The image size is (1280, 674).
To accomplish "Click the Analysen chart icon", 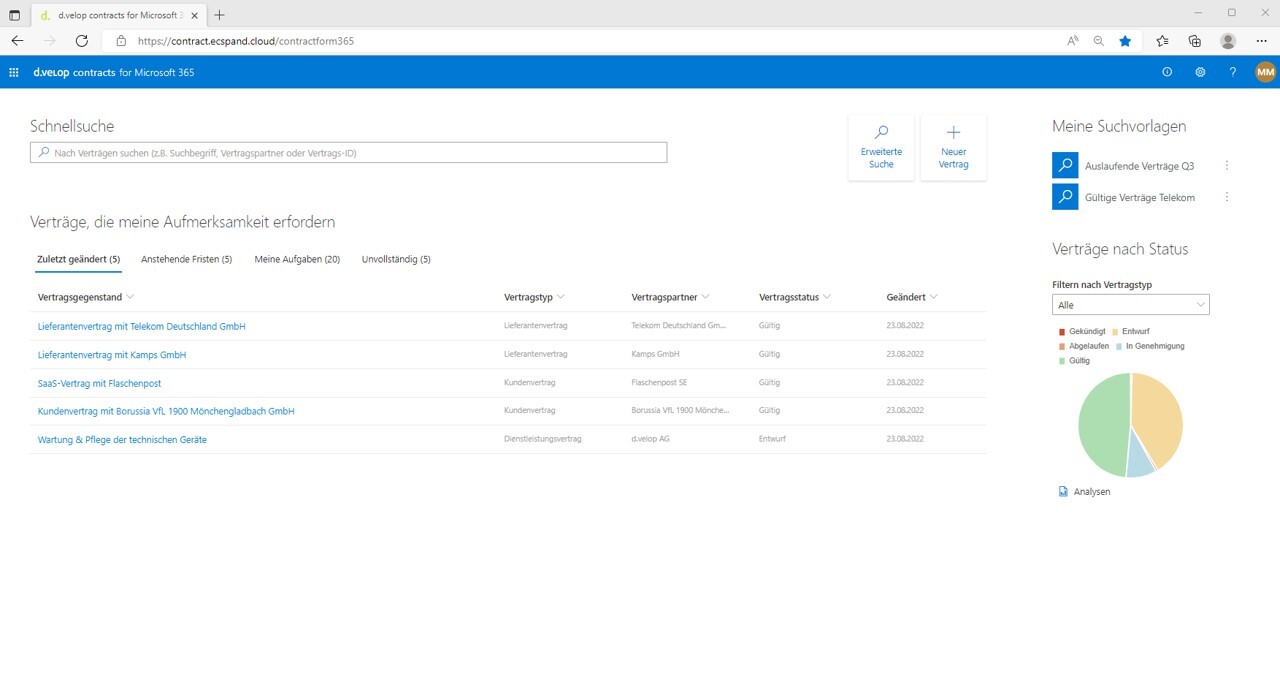I will (x=1063, y=491).
